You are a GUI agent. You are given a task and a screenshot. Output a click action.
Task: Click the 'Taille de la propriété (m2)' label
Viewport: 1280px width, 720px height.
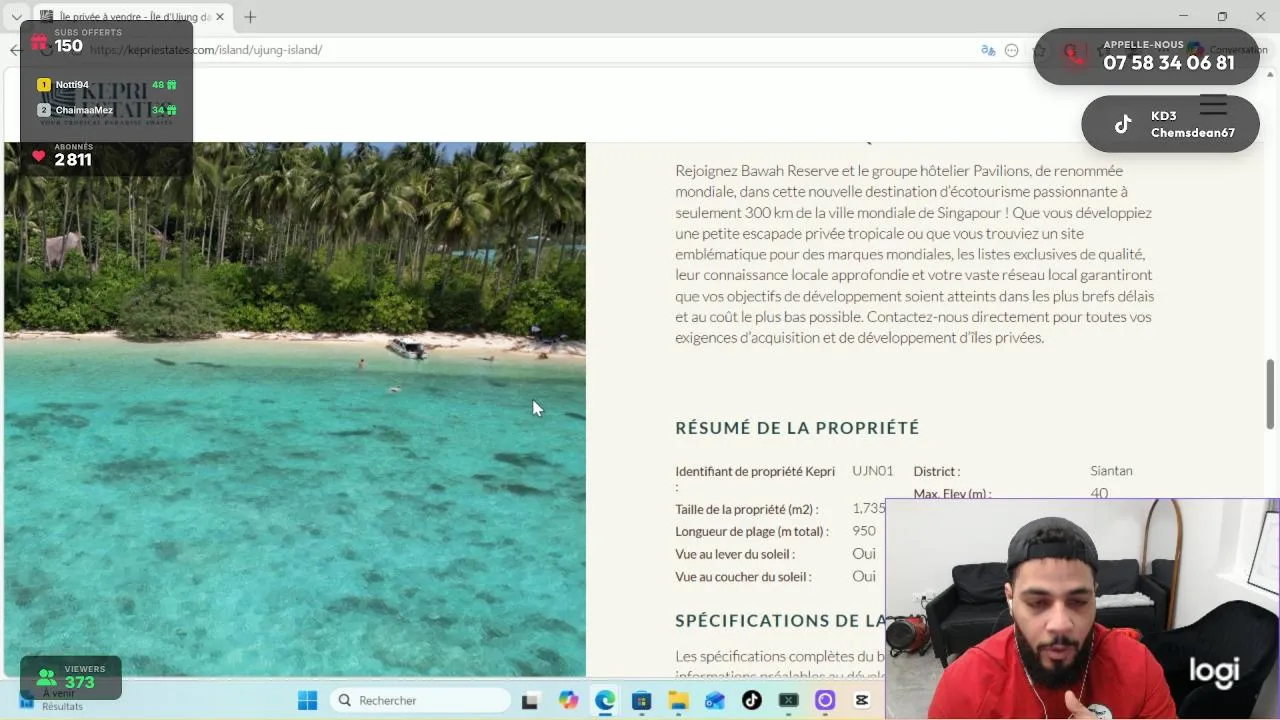click(746, 510)
